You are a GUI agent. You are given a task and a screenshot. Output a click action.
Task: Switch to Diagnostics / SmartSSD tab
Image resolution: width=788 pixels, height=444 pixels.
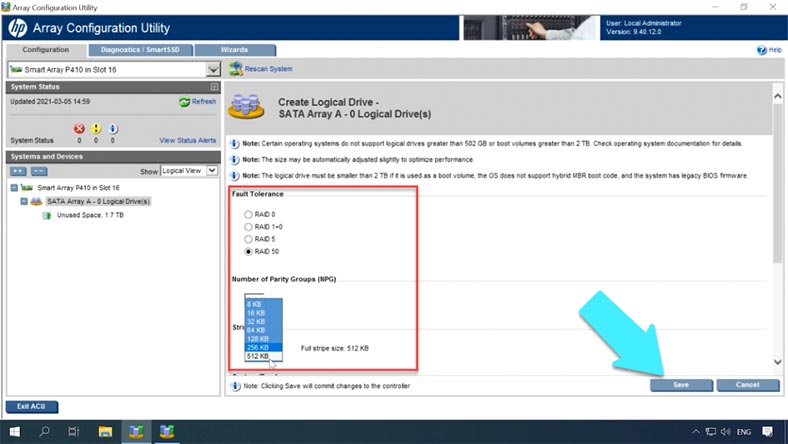point(140,50)
